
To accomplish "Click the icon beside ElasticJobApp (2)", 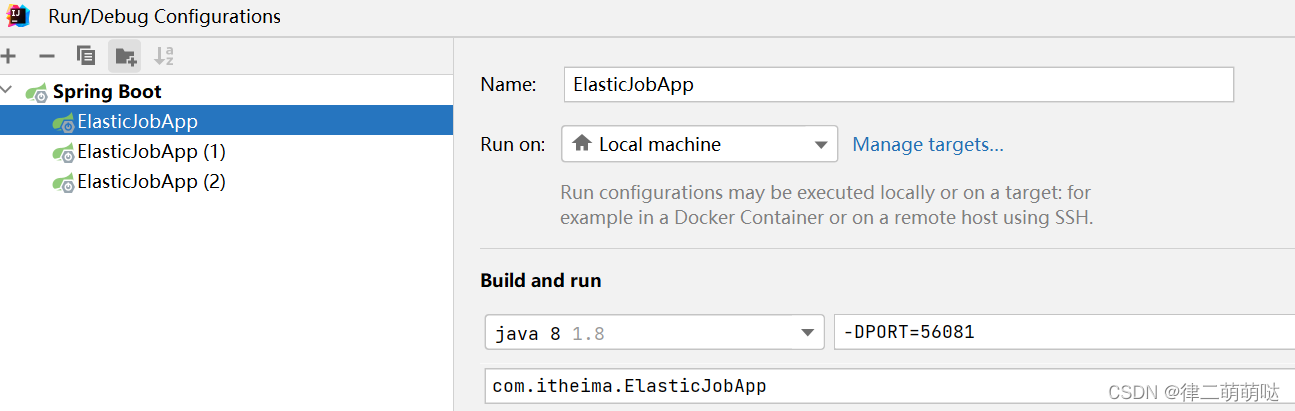I will pyautogui.click(x=63, y=183).
